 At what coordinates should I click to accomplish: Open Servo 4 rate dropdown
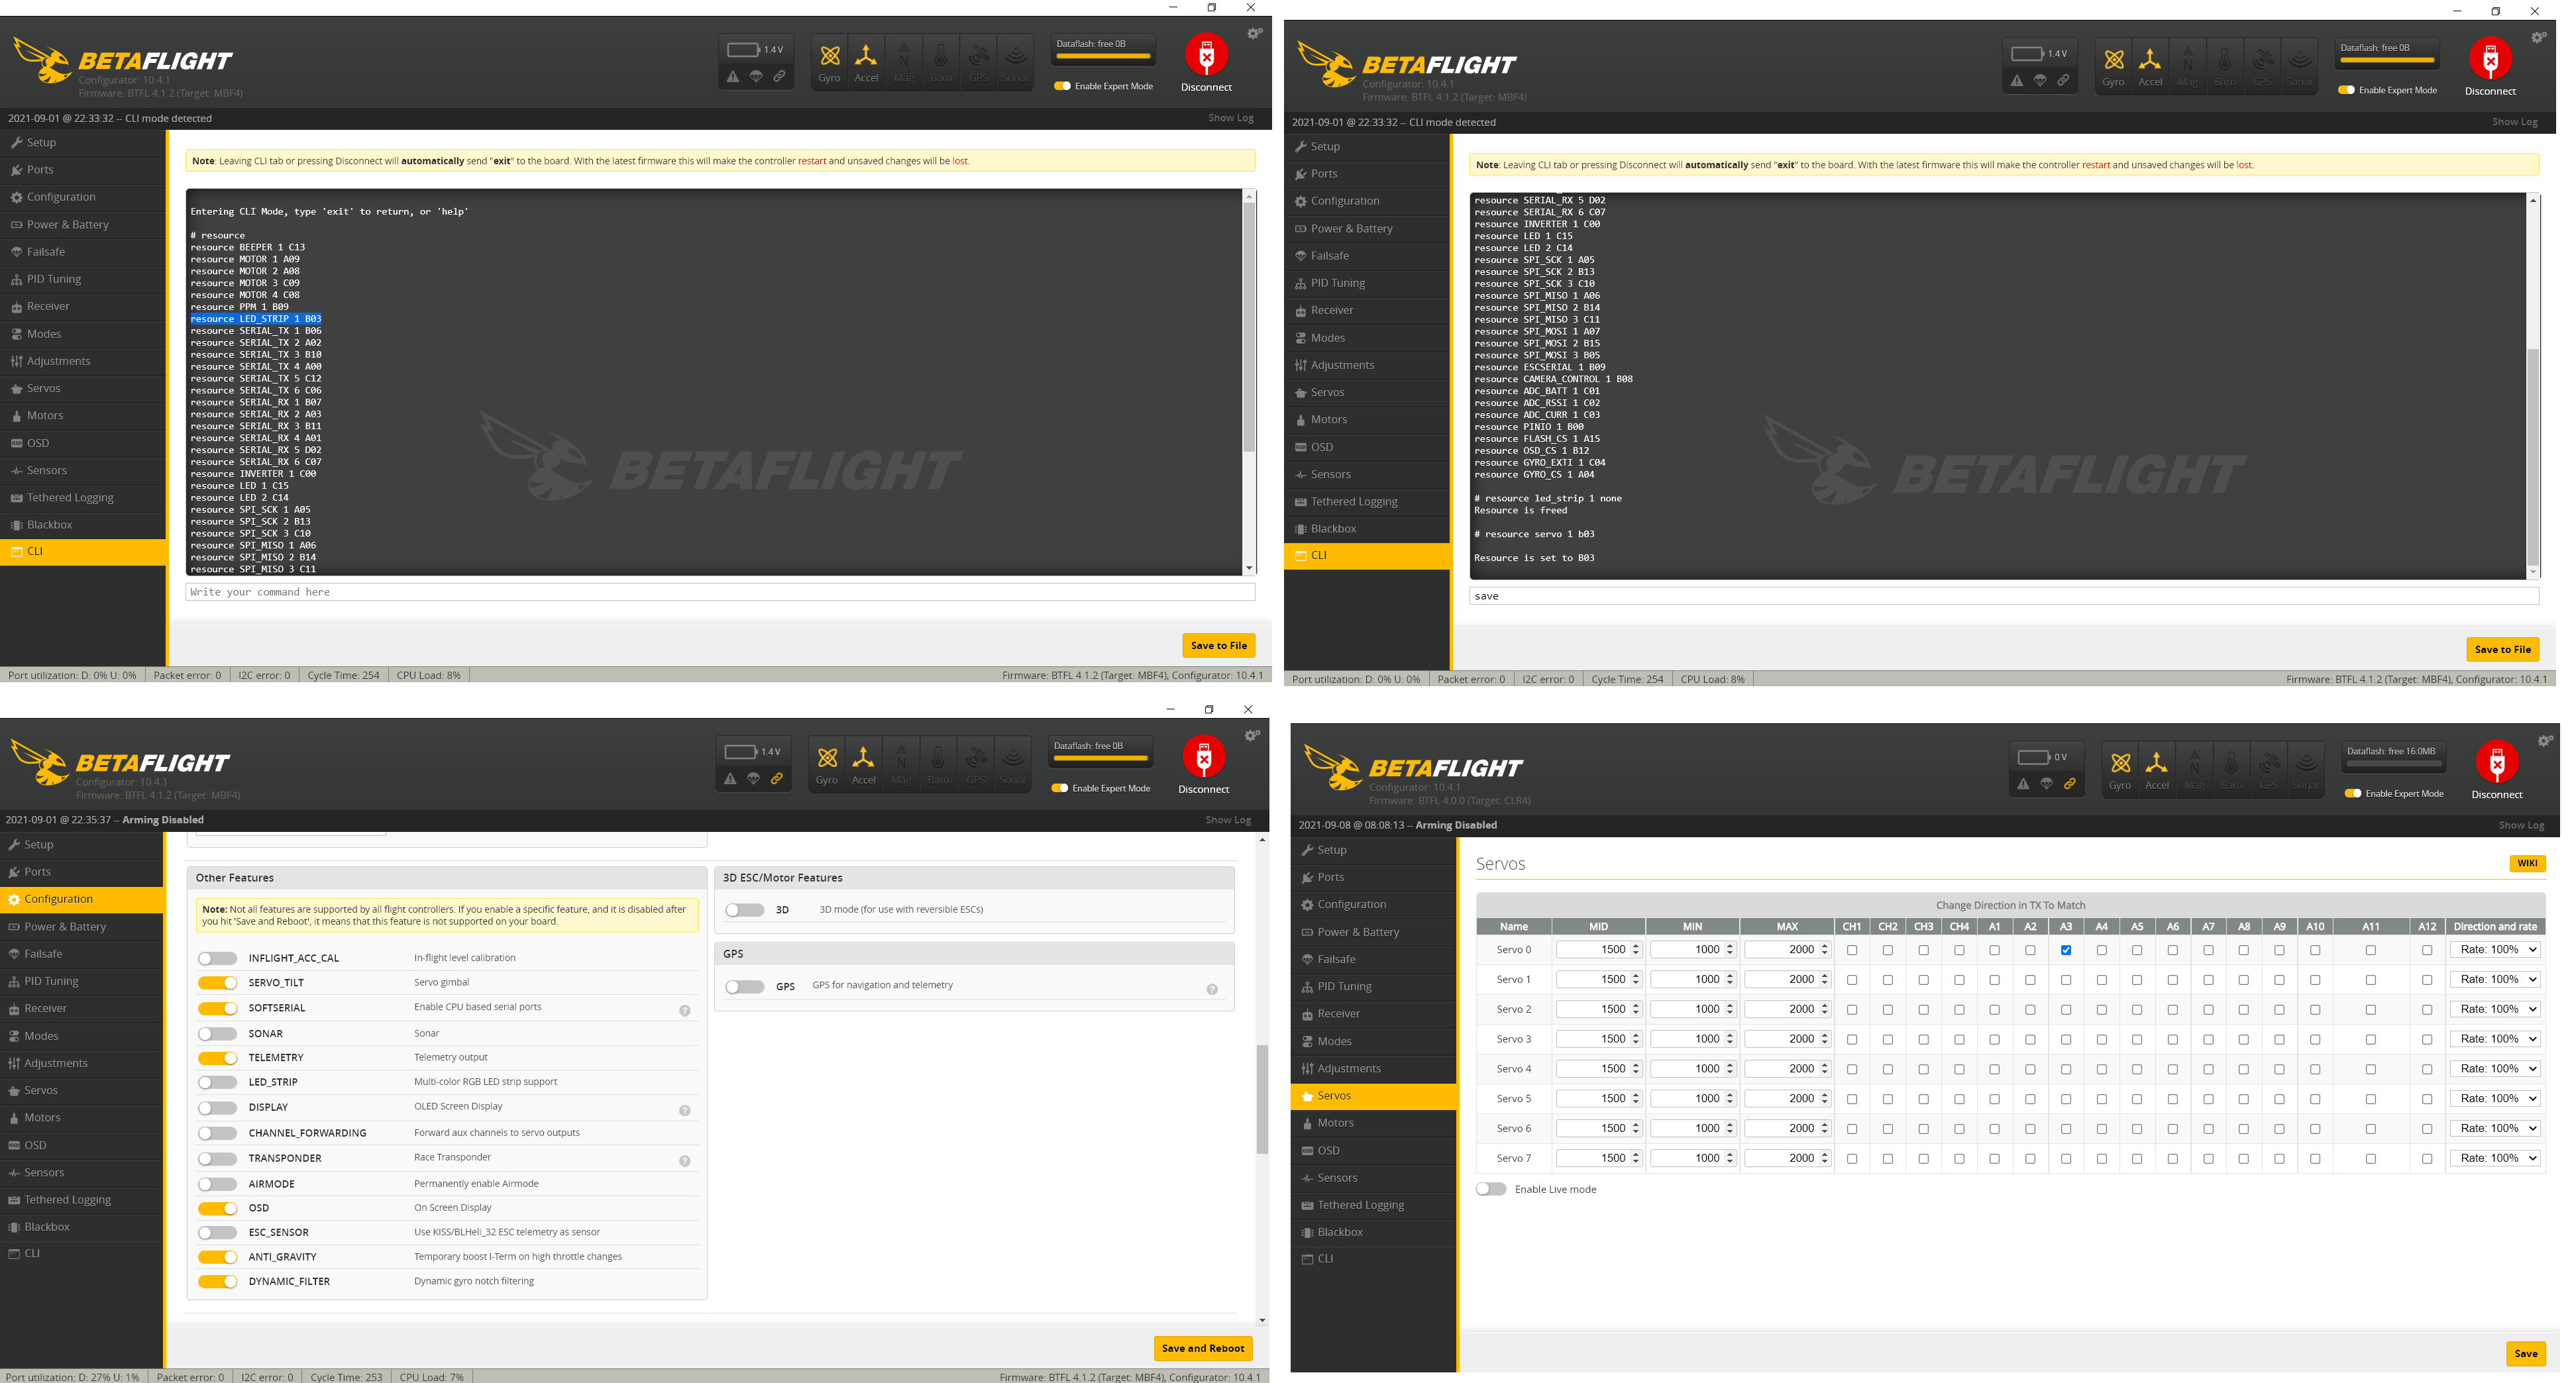click(2495, 1069)
